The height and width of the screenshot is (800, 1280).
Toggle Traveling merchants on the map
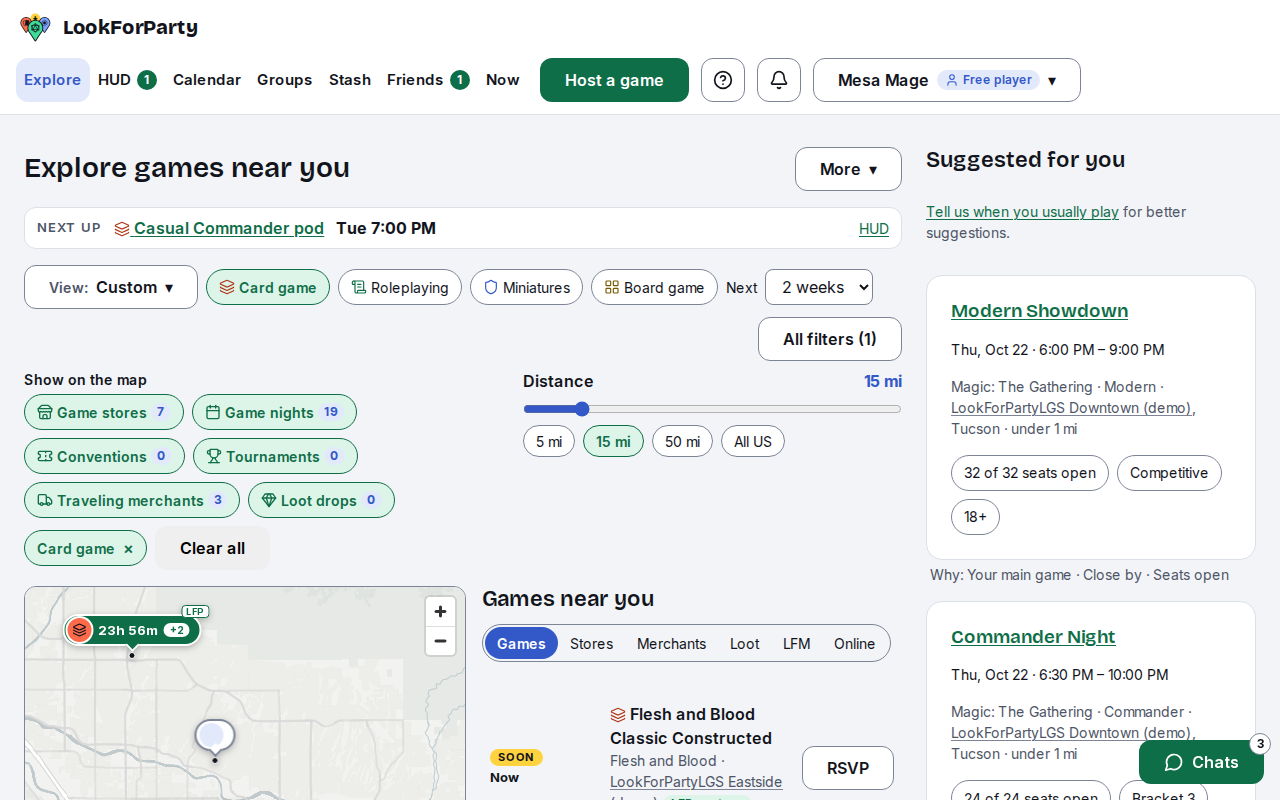[x=132, y=500]
